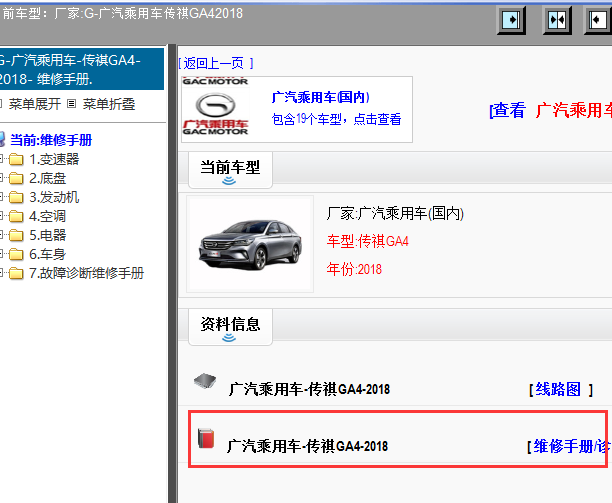This screenshot has width=612, height=503.
Task: Click the 车型:传祺GA4 text
Action: tap(368, 241)
